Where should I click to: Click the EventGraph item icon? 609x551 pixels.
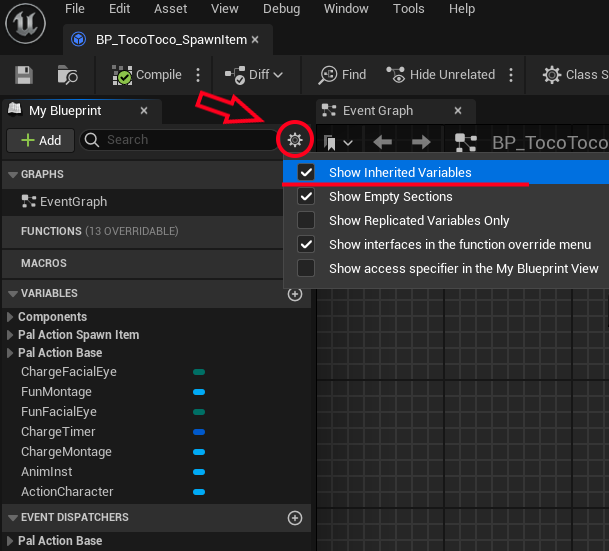coord(29,201)
